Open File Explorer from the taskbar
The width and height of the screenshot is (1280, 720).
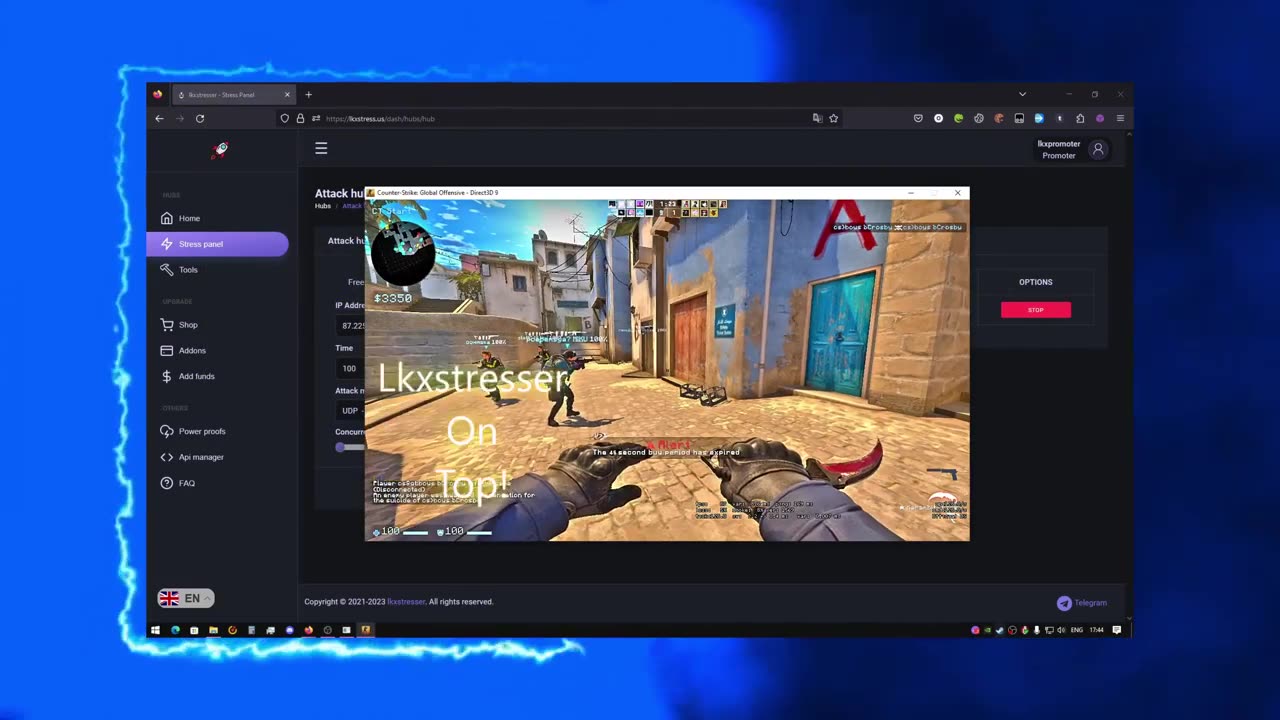213,630
